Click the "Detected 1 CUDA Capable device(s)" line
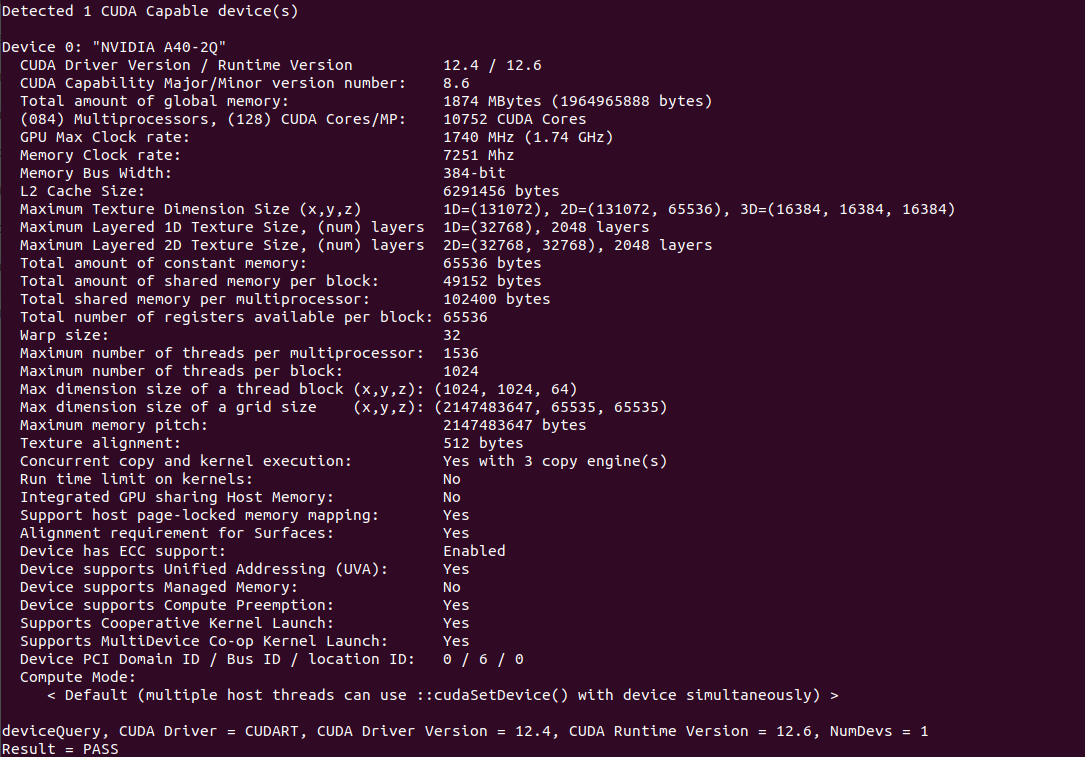The height and width of the screenshot is (757, 1085). (x=150, y=11)
